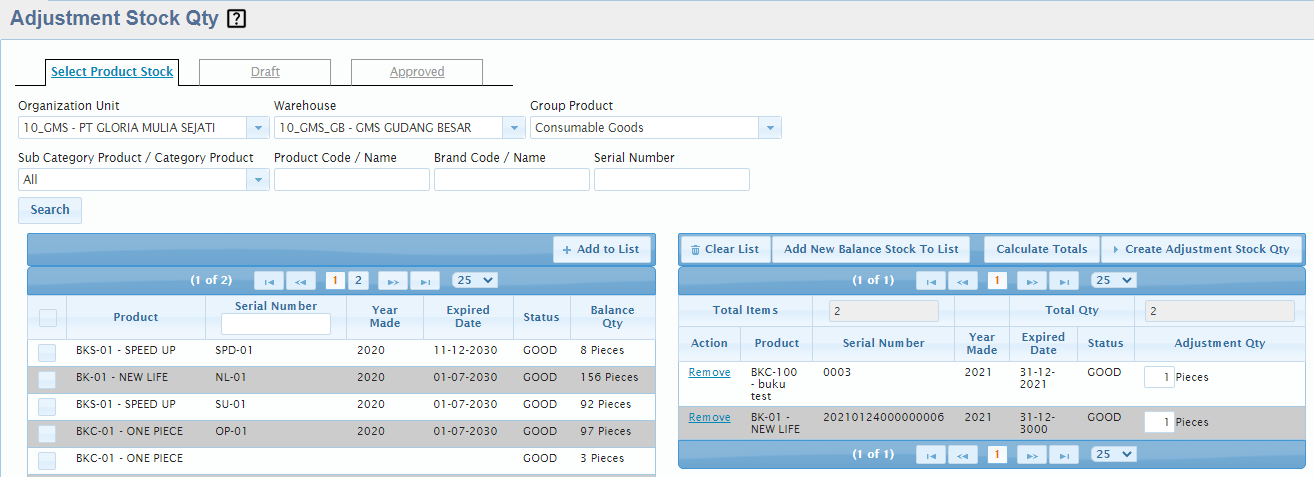Open rows-per-page dropdown in bottom right paginator
1314x477 pixels.
(1114, 455)
